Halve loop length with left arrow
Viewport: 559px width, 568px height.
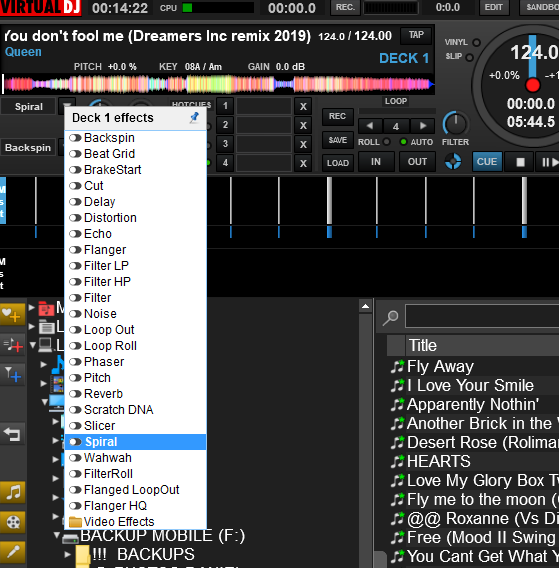tap(370, 126)
